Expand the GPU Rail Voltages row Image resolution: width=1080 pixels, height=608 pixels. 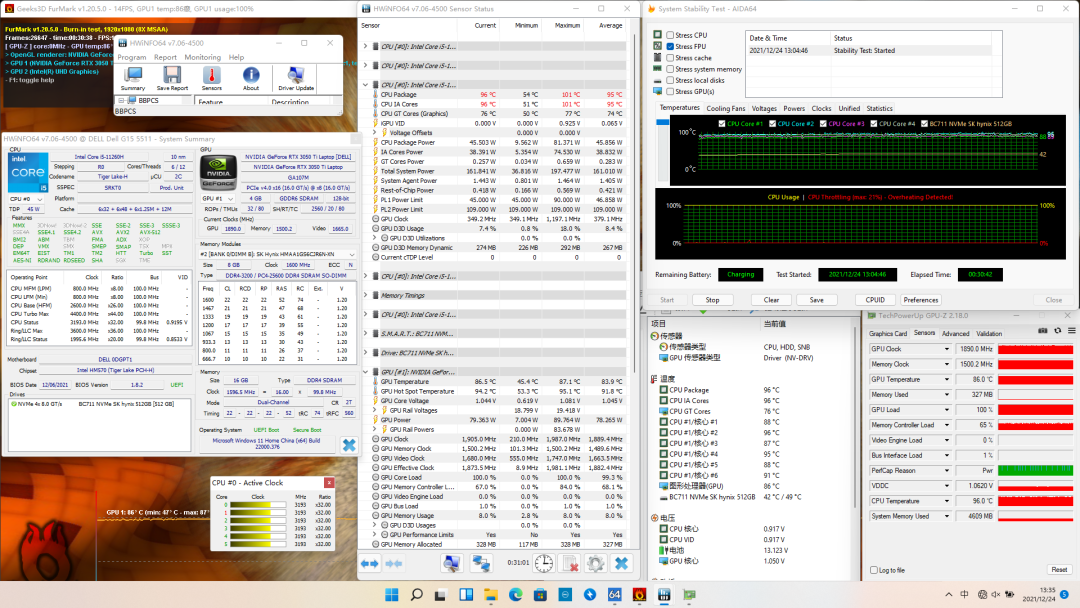pyautogui.click(x=375, y=410)
